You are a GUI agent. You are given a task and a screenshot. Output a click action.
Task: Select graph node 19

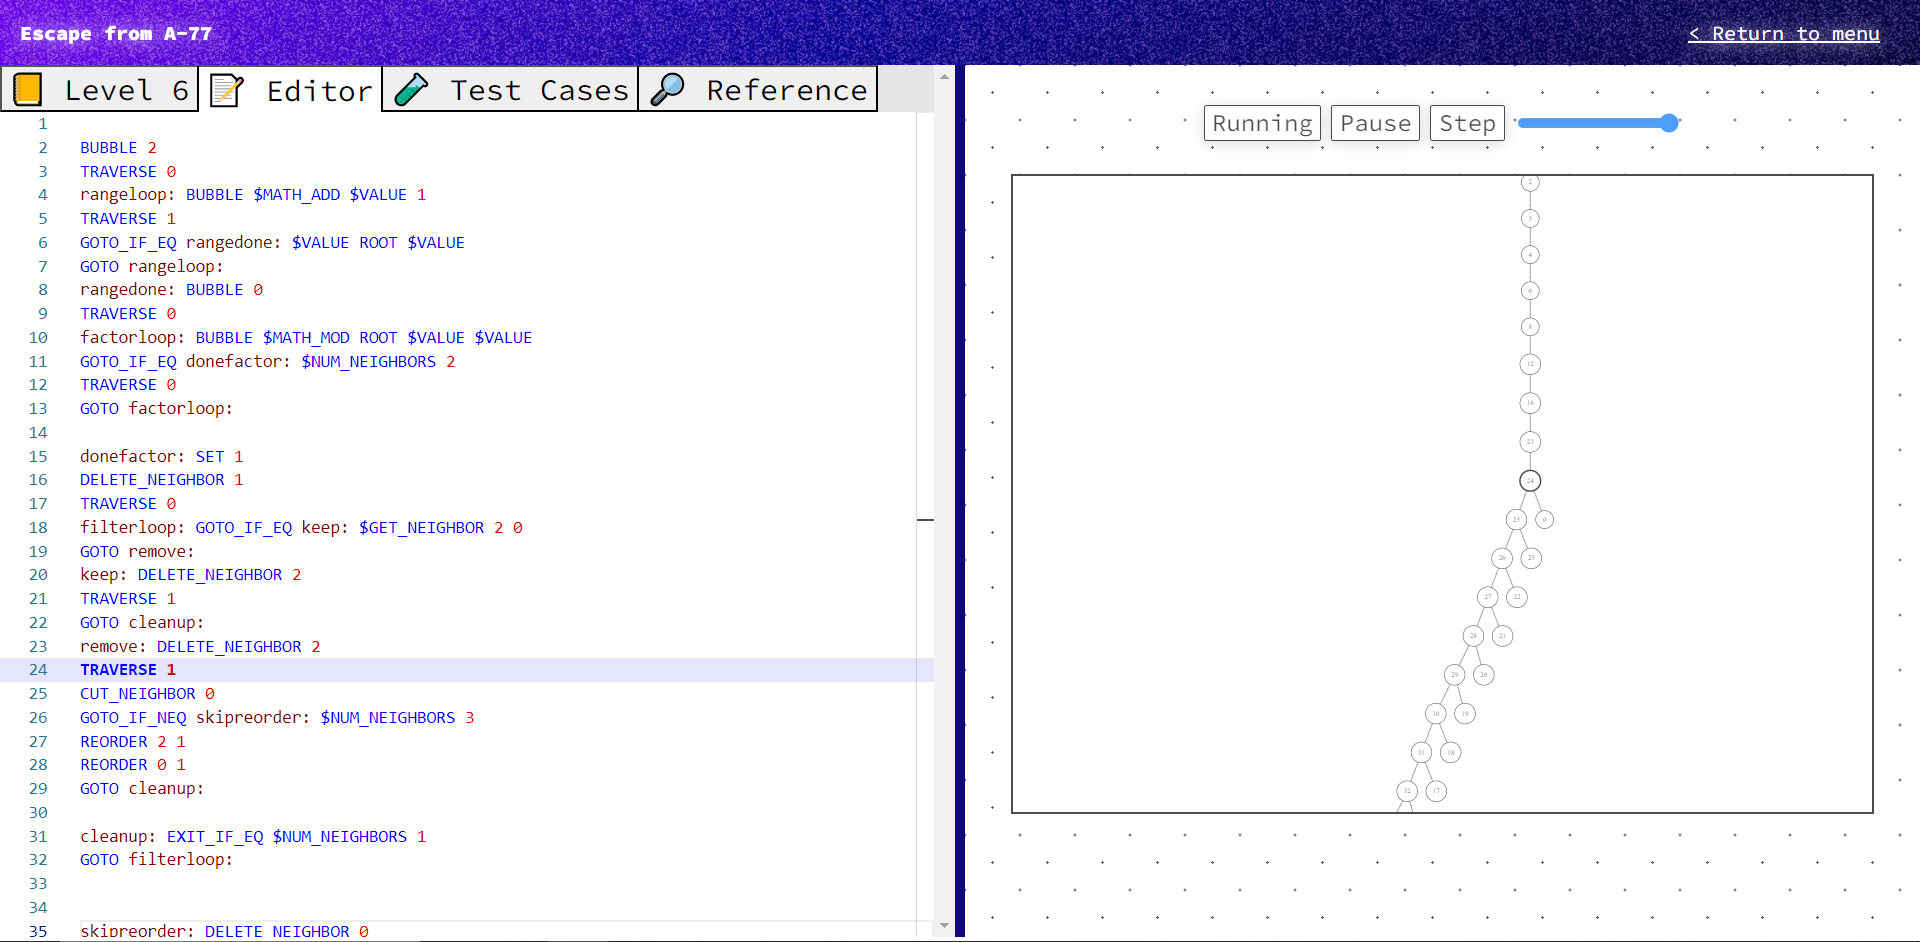pyautogui.click(x=1465, y=714)
